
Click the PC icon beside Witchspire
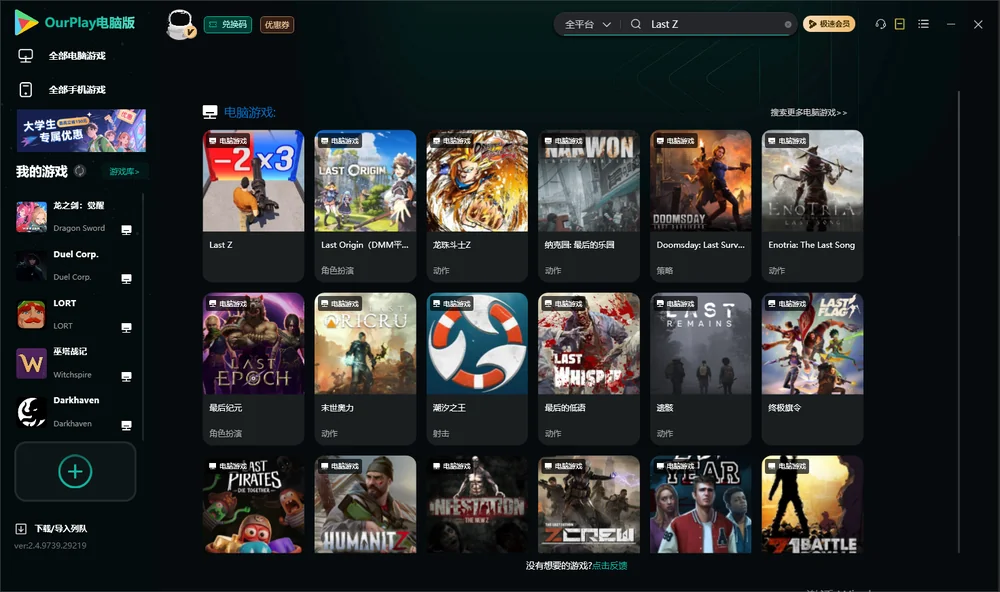pos(126,377)
